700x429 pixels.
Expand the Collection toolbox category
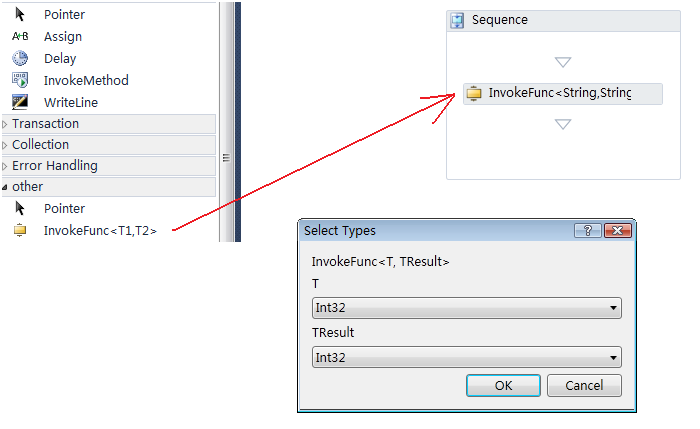[5, 145]
